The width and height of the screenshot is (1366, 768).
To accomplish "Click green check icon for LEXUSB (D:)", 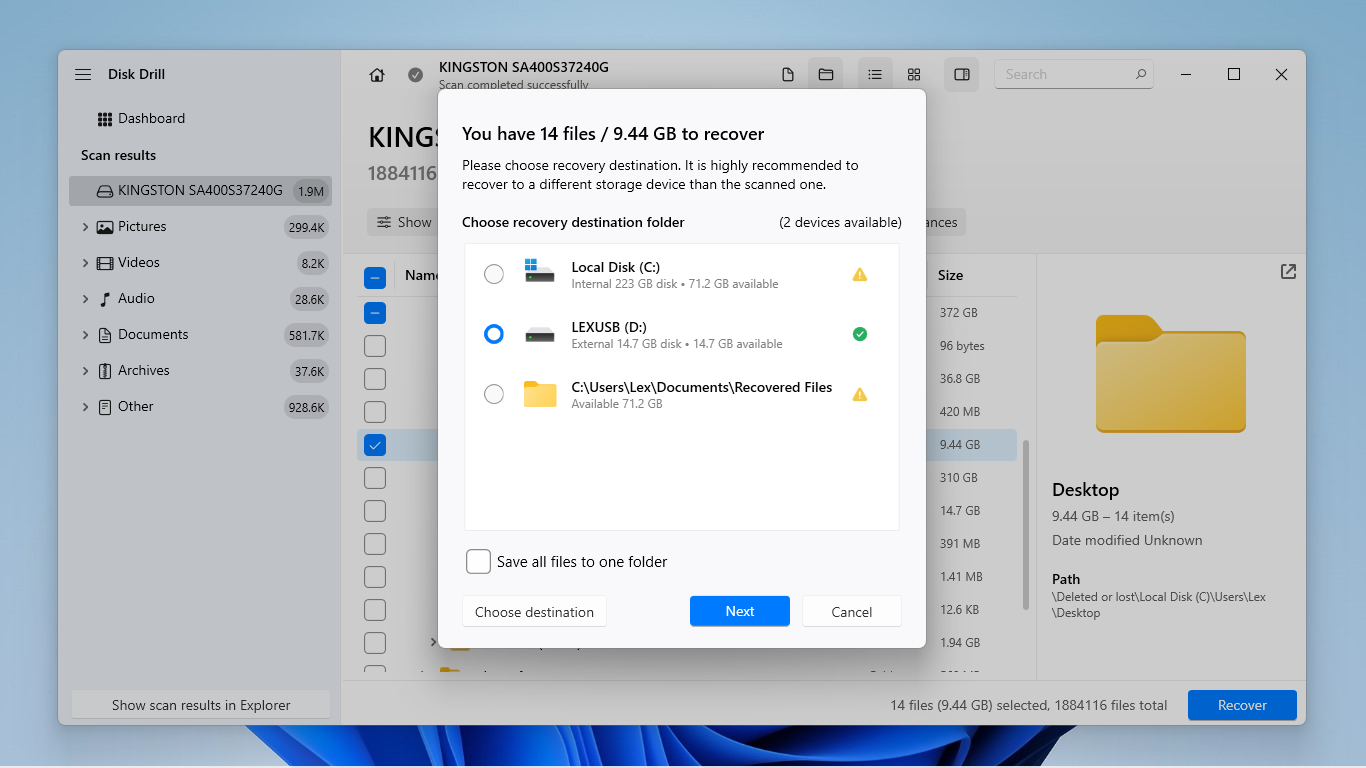I will [860, 334].
